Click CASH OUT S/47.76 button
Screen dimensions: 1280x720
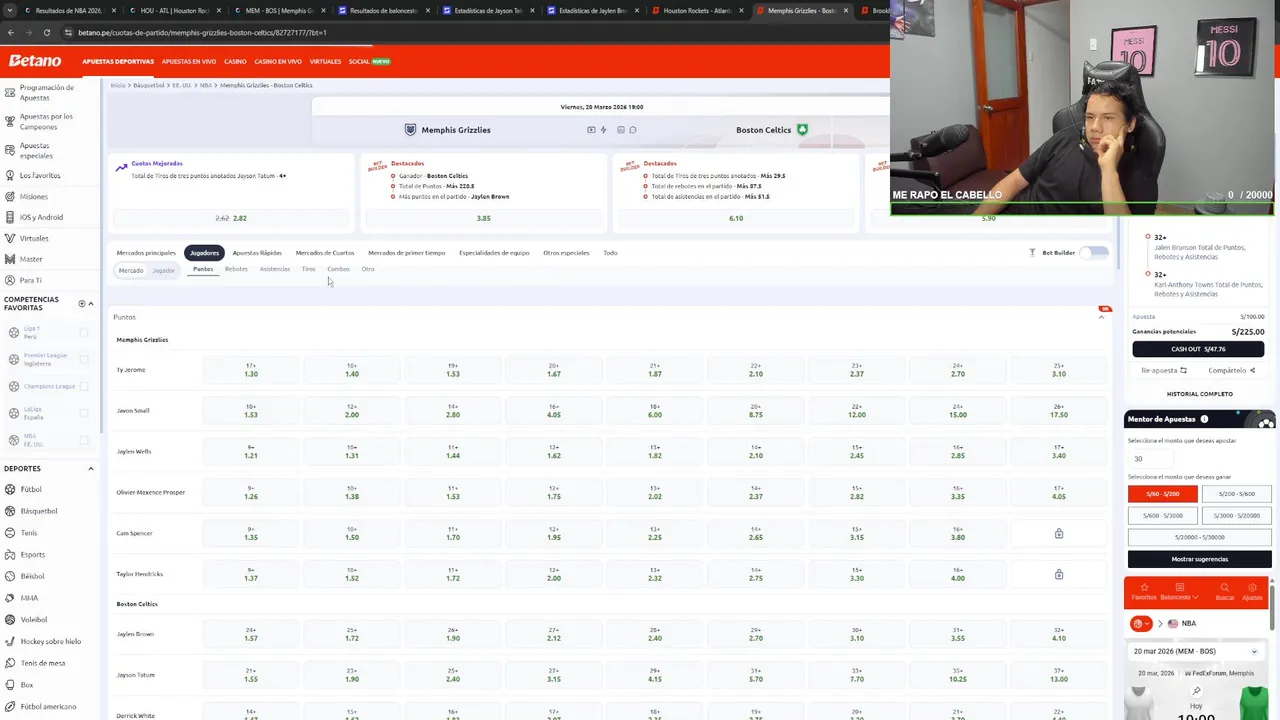pyautogui.click(x=1198, y=349)
